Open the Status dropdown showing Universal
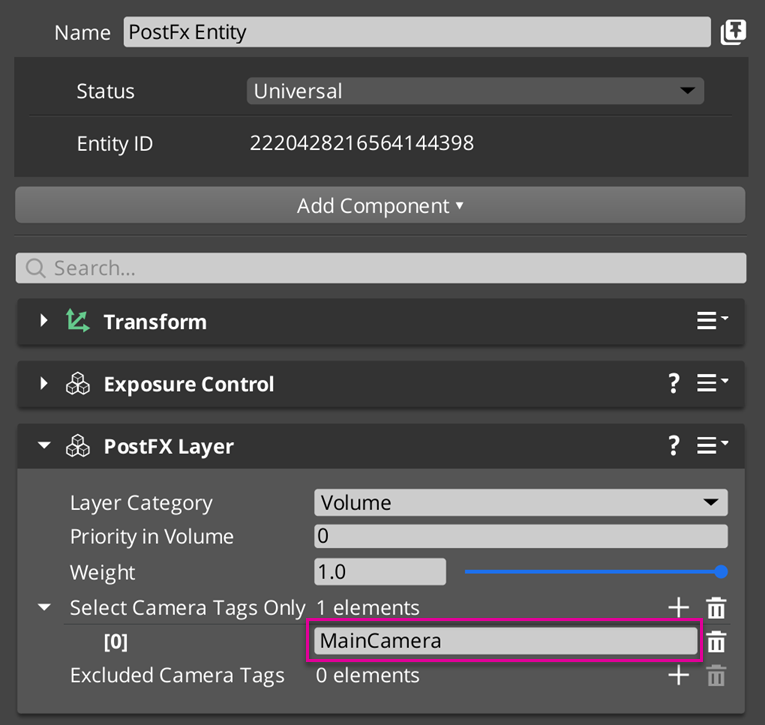The width and height of the screenshot is (765, 725). (475, 91)
